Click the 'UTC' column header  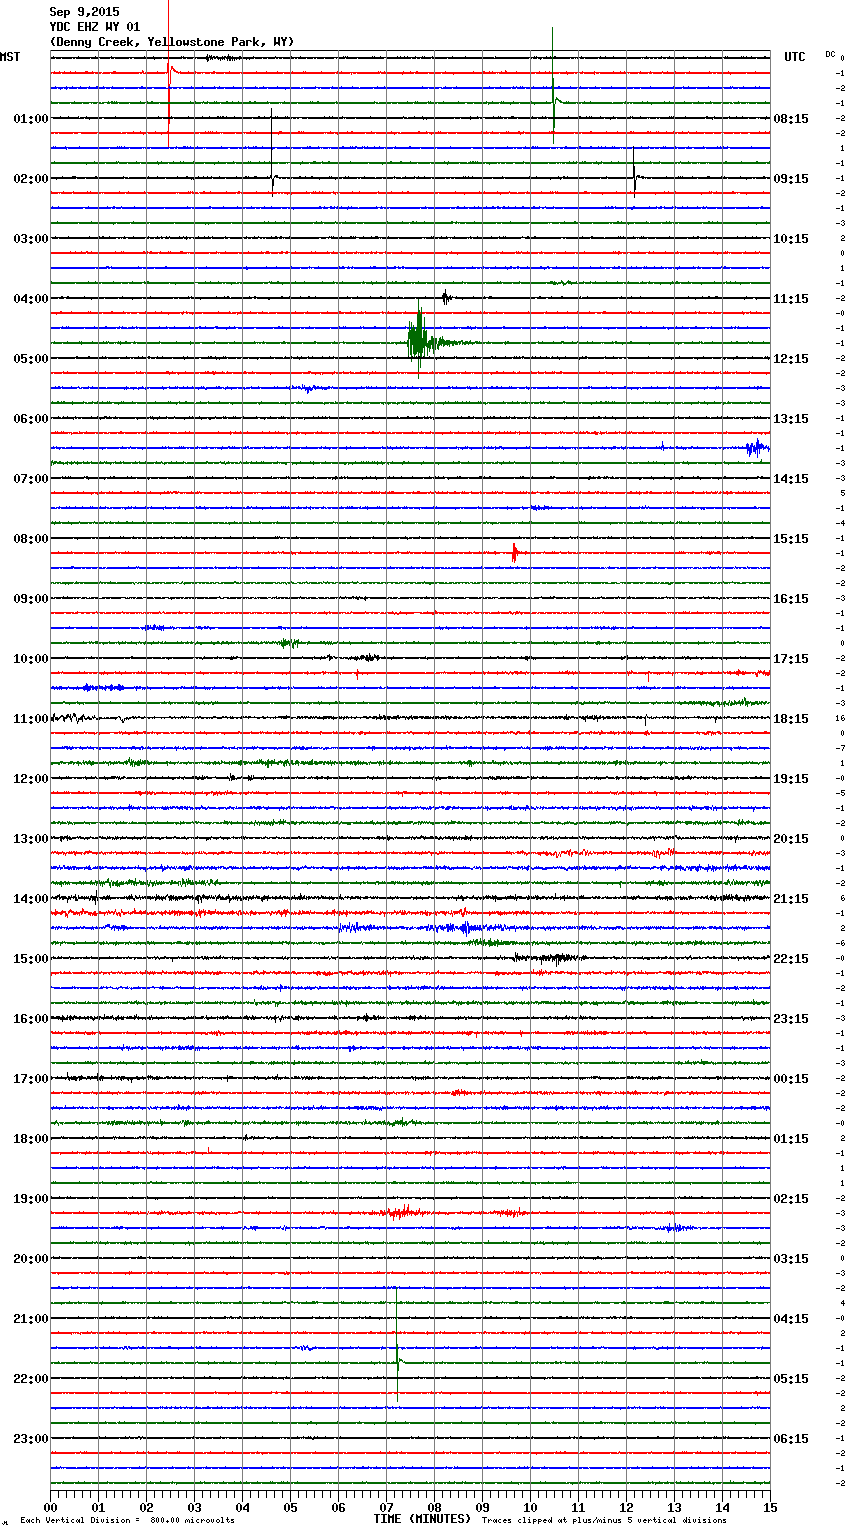coord(795,57)
